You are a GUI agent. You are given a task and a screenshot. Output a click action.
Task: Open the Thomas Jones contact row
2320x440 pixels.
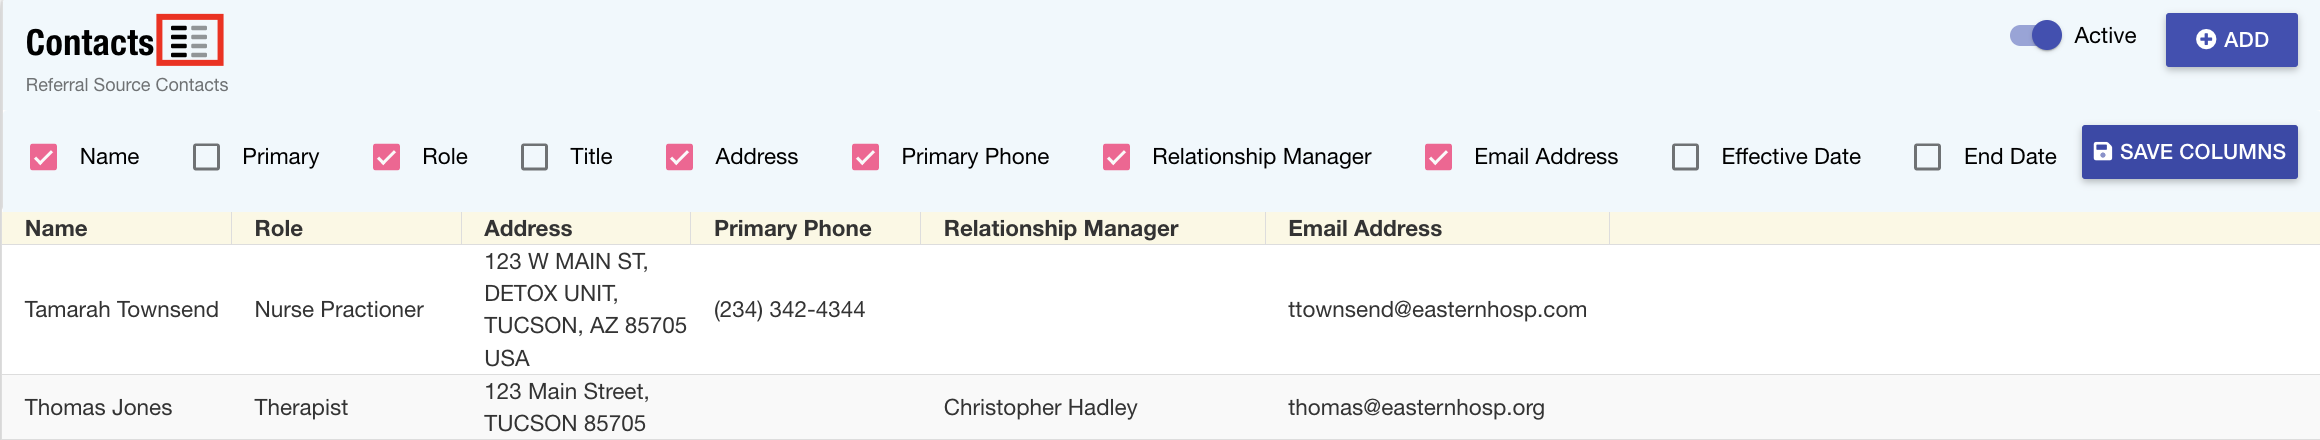(98, 407)
